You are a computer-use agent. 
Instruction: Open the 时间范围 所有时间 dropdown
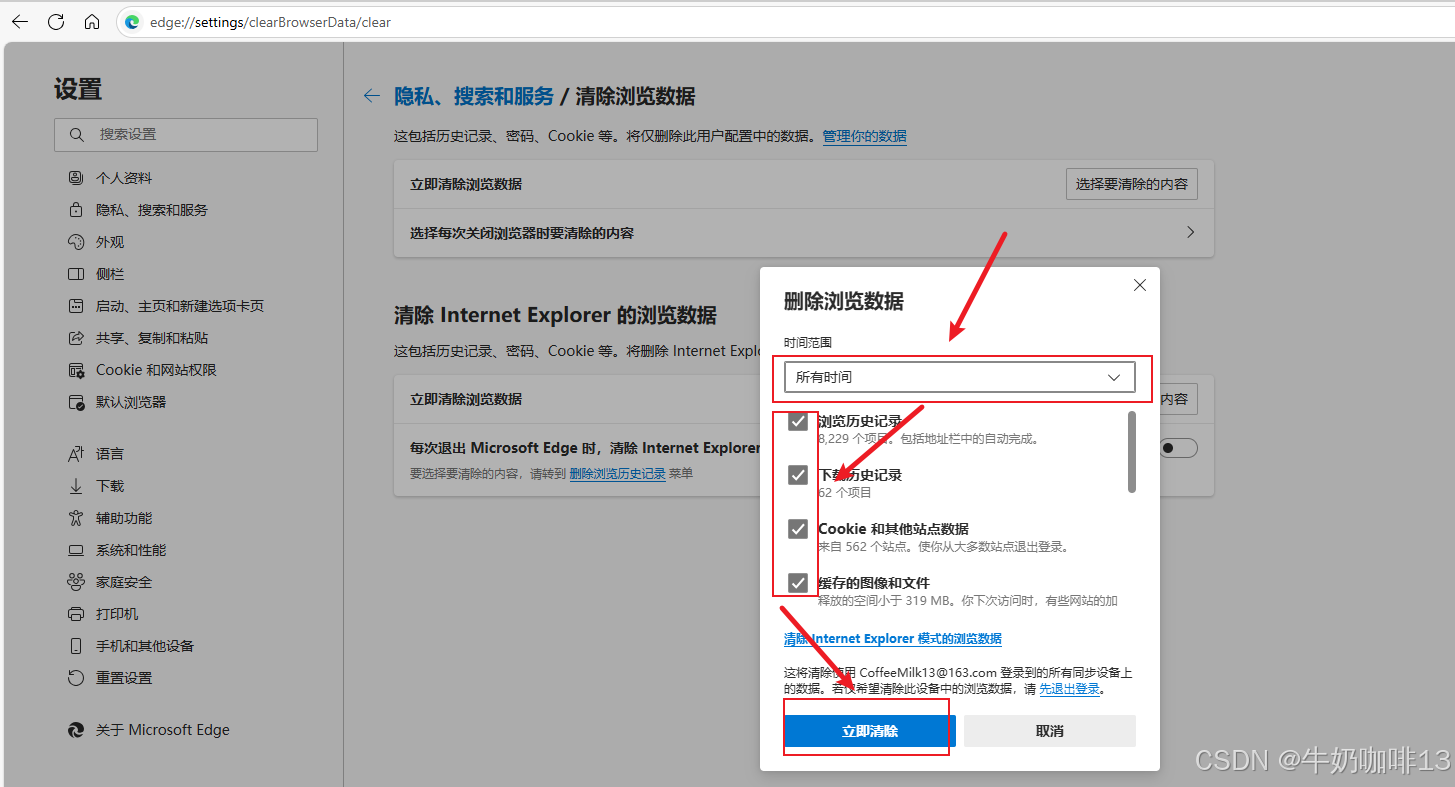960,377
